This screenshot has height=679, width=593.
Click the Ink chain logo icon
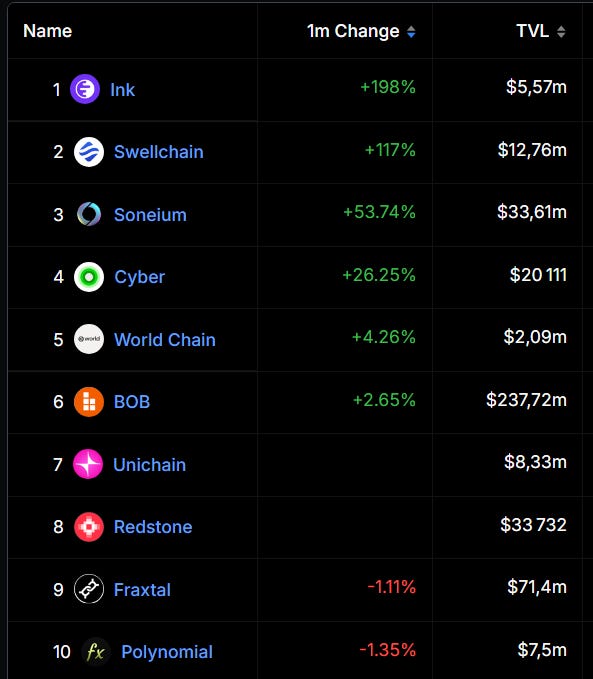85,89
